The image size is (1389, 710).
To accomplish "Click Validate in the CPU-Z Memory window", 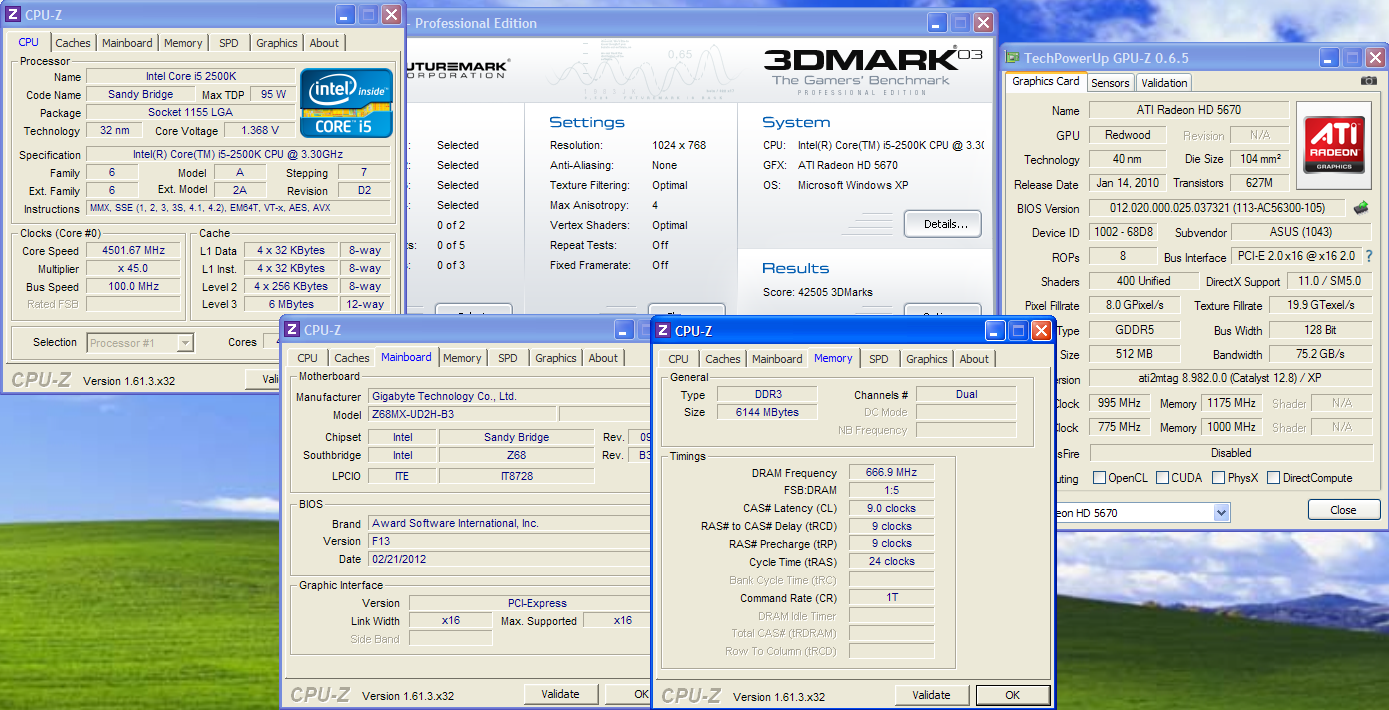I will (x=931, y=695).
